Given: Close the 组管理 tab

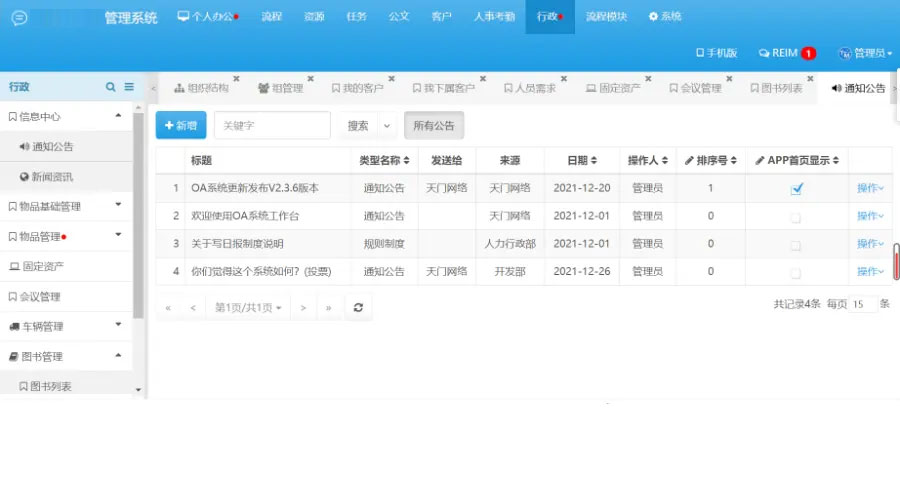Looking at the screenshot, I should click(x=311, y=78).
